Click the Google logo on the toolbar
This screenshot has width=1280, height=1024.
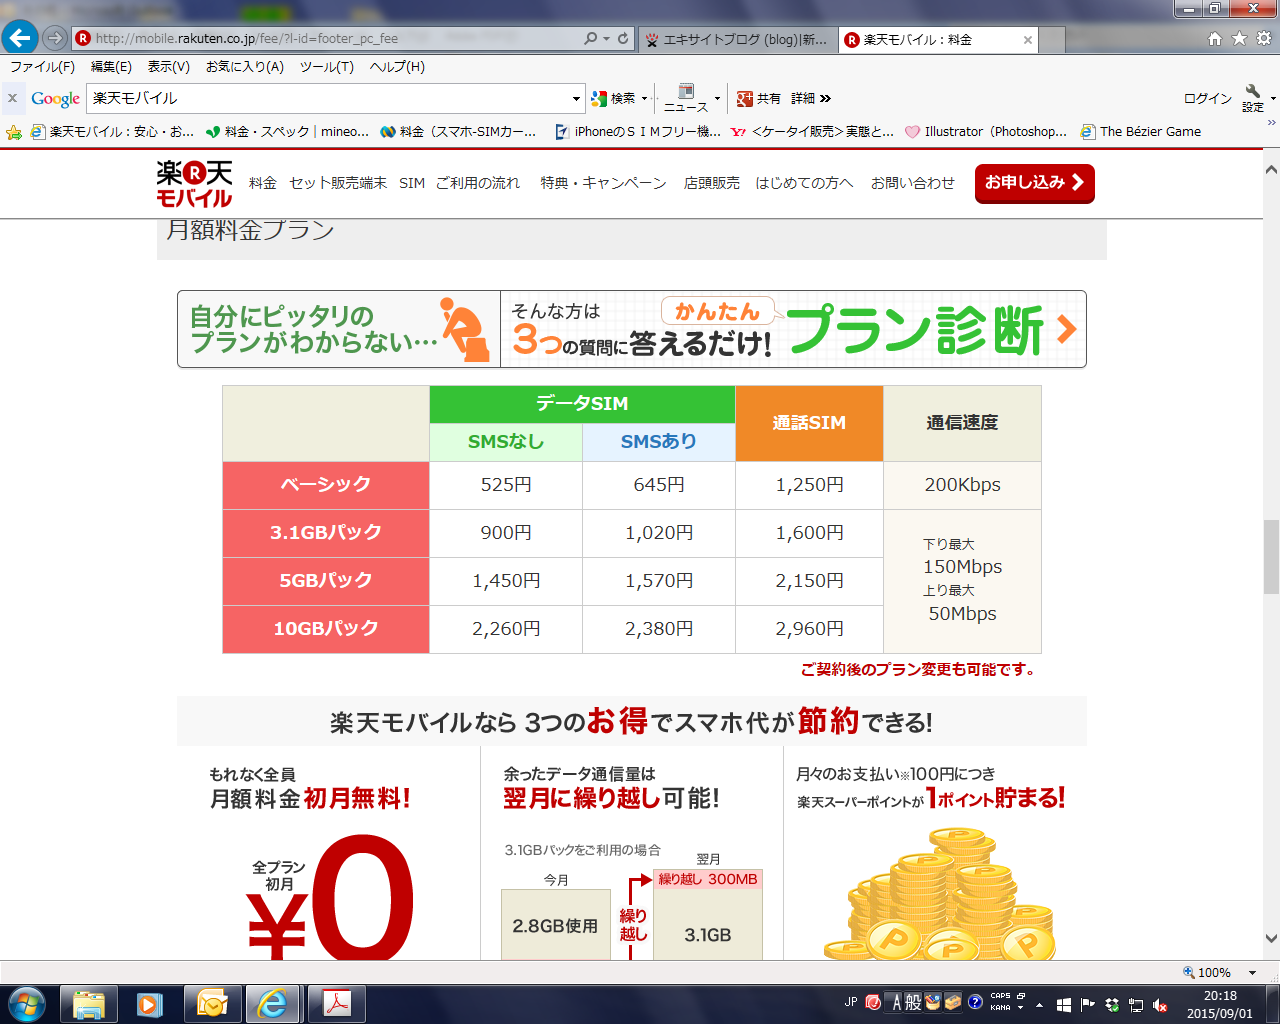pos(55,98)
